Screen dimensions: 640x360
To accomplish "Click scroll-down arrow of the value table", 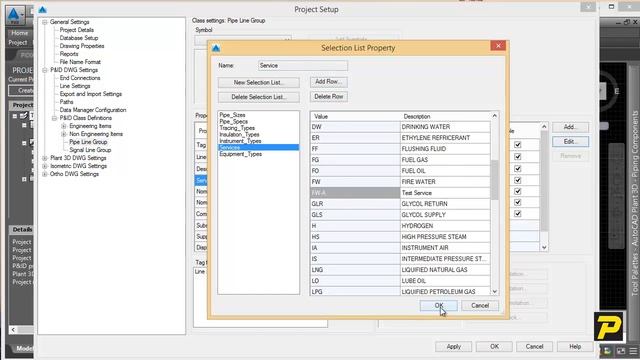I will pos(495,291).
